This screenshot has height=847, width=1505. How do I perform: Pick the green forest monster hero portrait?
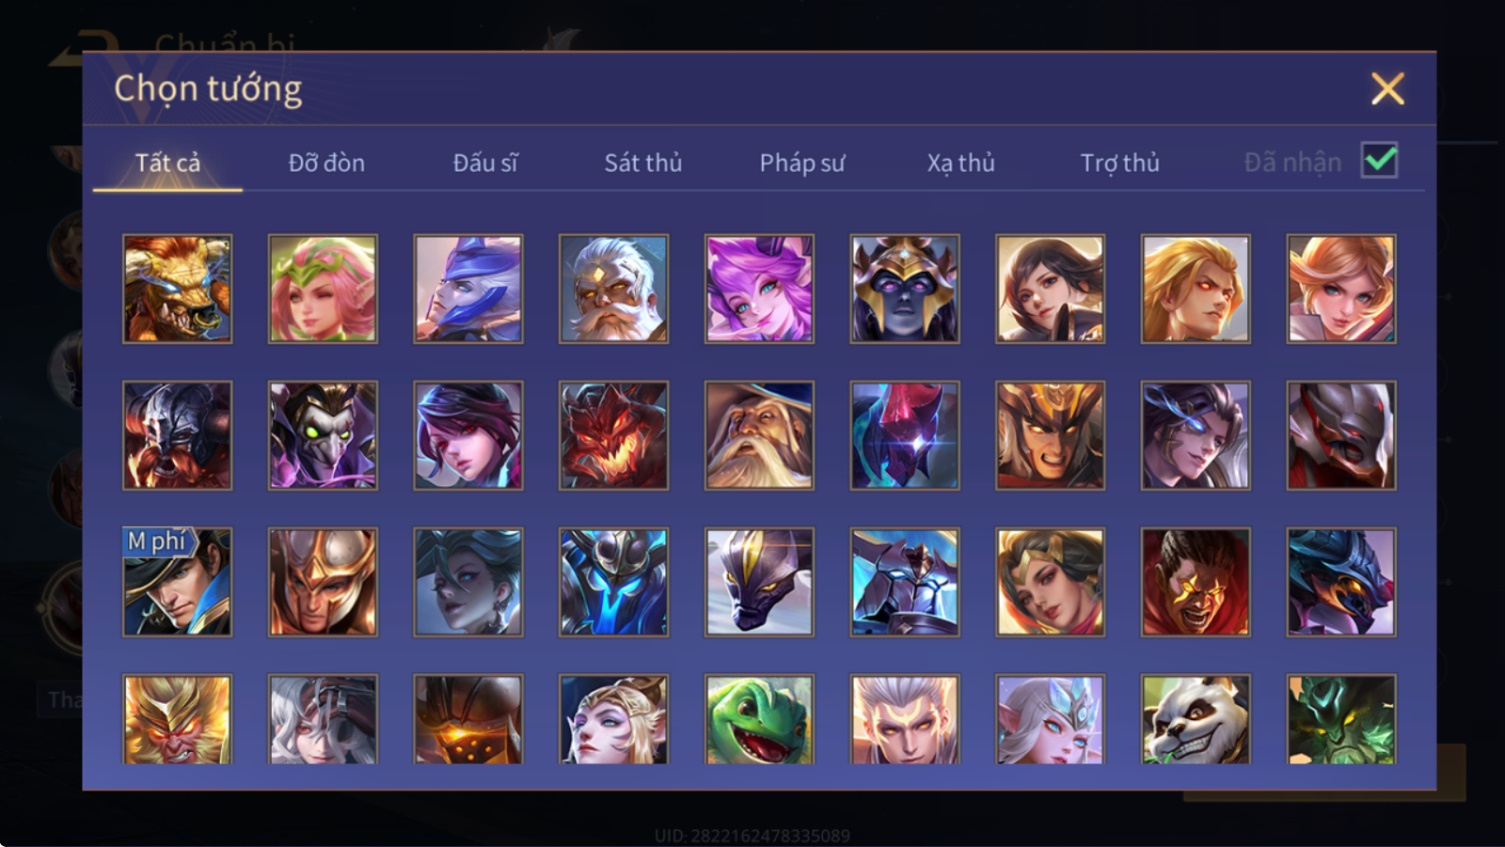pos(1341,719)
